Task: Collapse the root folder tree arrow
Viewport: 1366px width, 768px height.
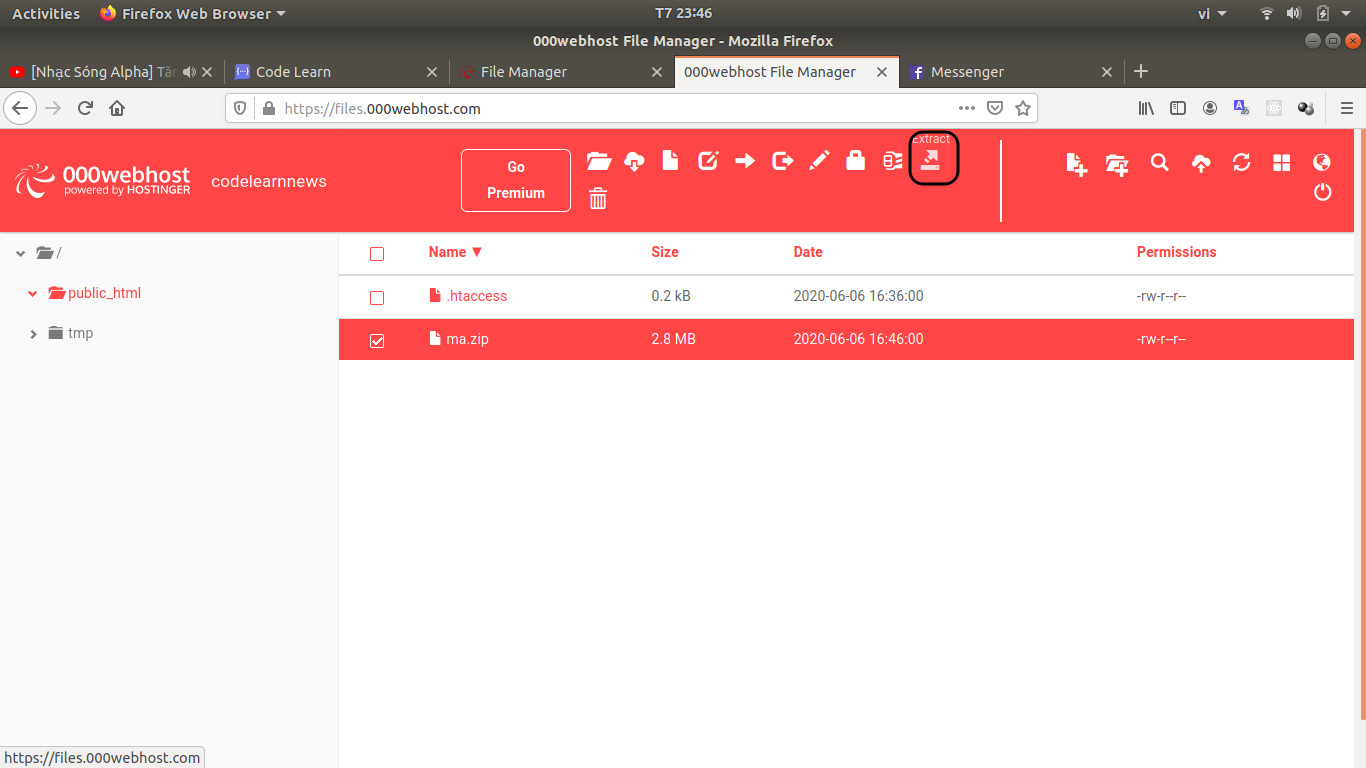Action: 20,254
